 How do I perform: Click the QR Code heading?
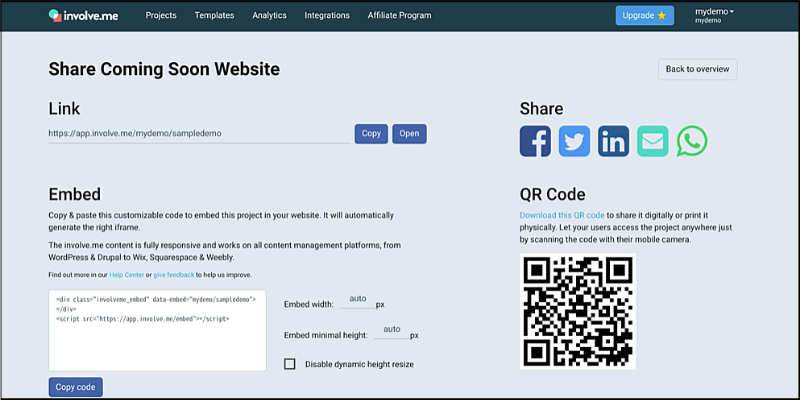[x=553, y=194]
